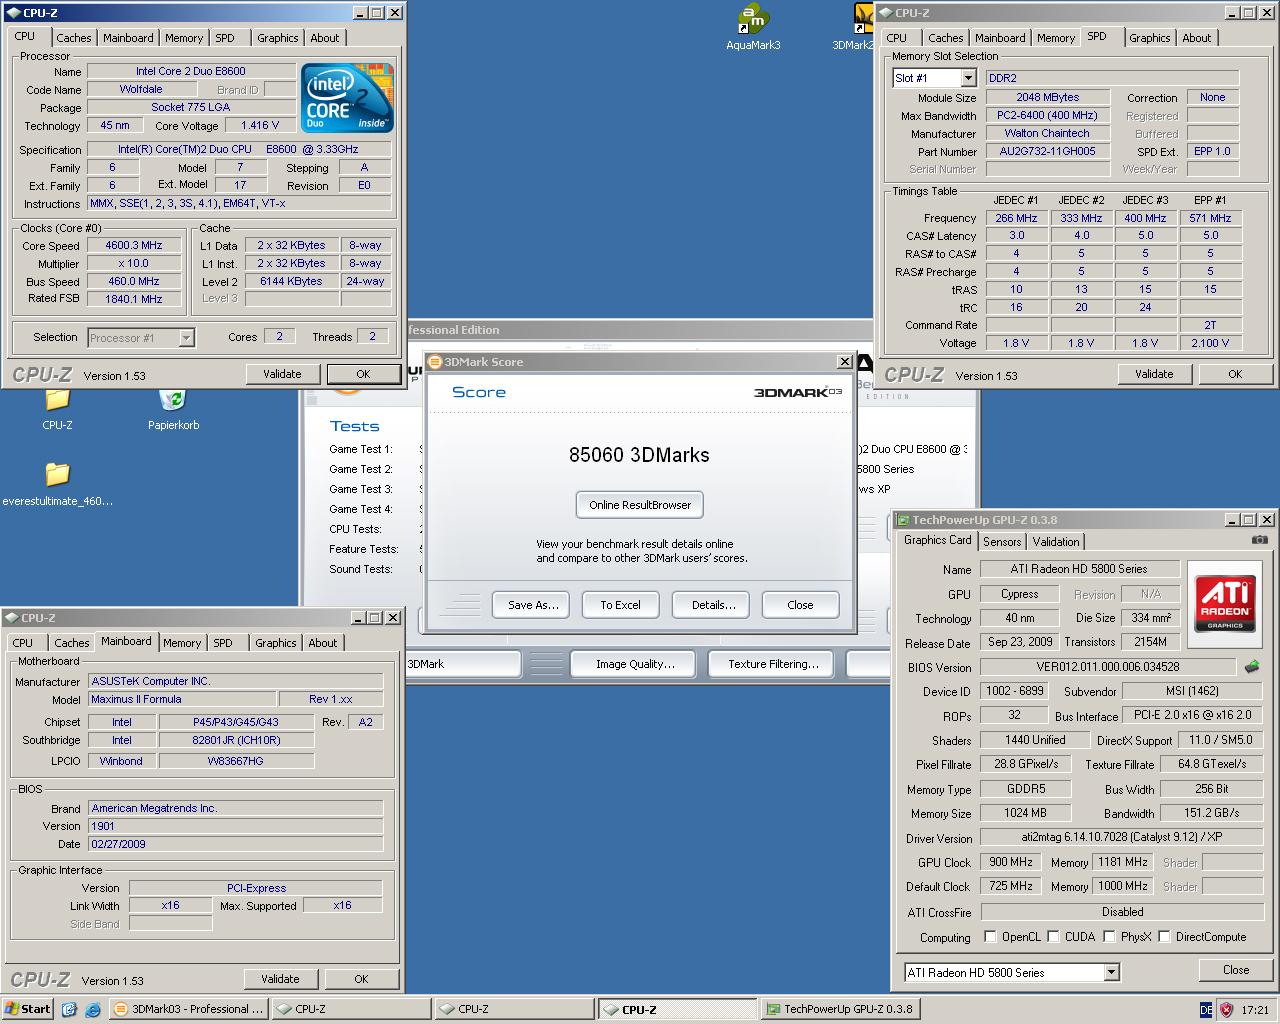The width and height of the screenshot is (1280, 1024).
Task: Open the CPU-Z desktop folder
Action: coord(57,410)
